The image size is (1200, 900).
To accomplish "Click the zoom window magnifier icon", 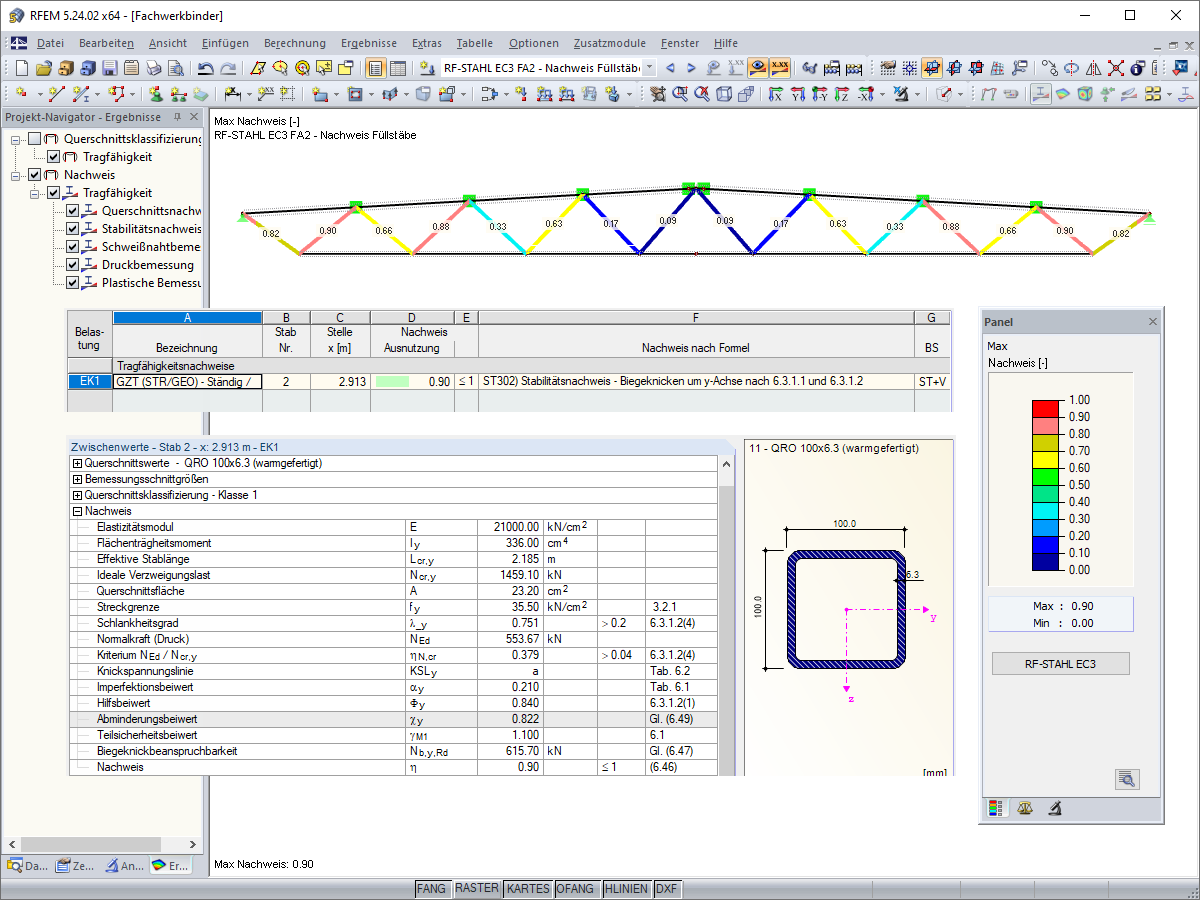I will [680, 94].
